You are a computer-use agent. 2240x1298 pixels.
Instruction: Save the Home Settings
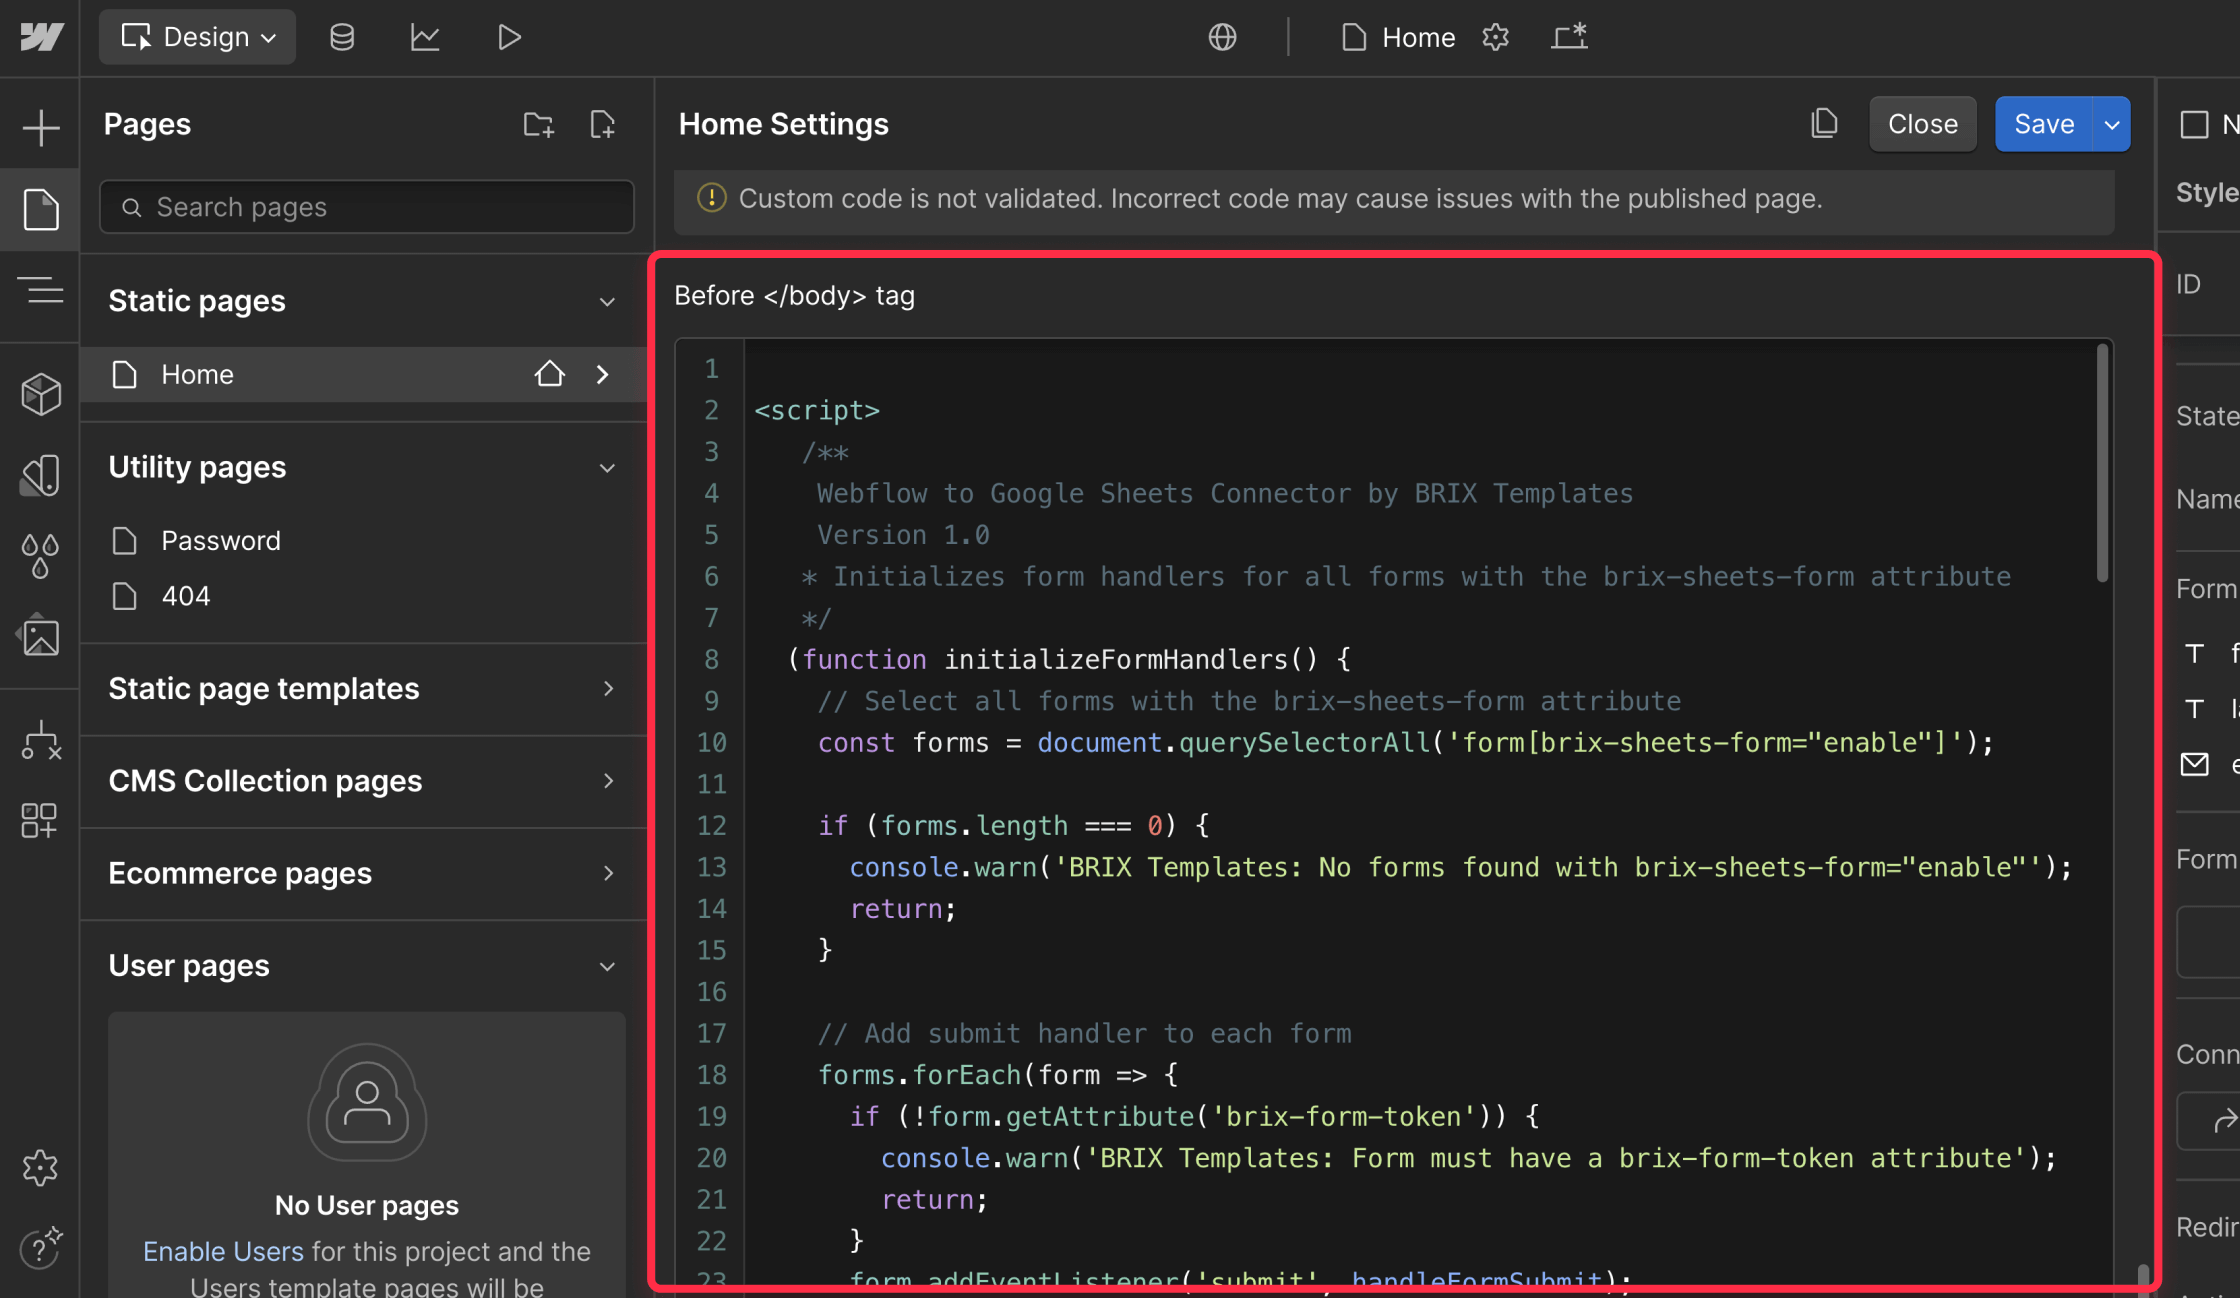(2043, 124)
